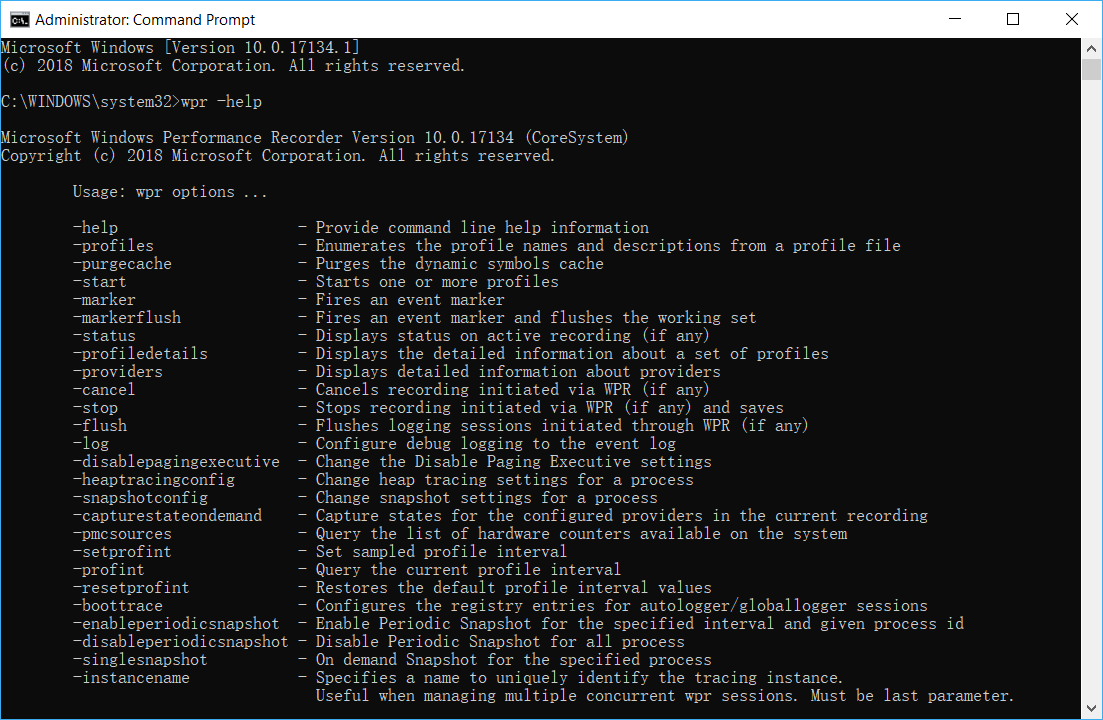This screenshot has width=1103, height=720.
Task: Select the '-flush' option text
Action: point(99,426)
